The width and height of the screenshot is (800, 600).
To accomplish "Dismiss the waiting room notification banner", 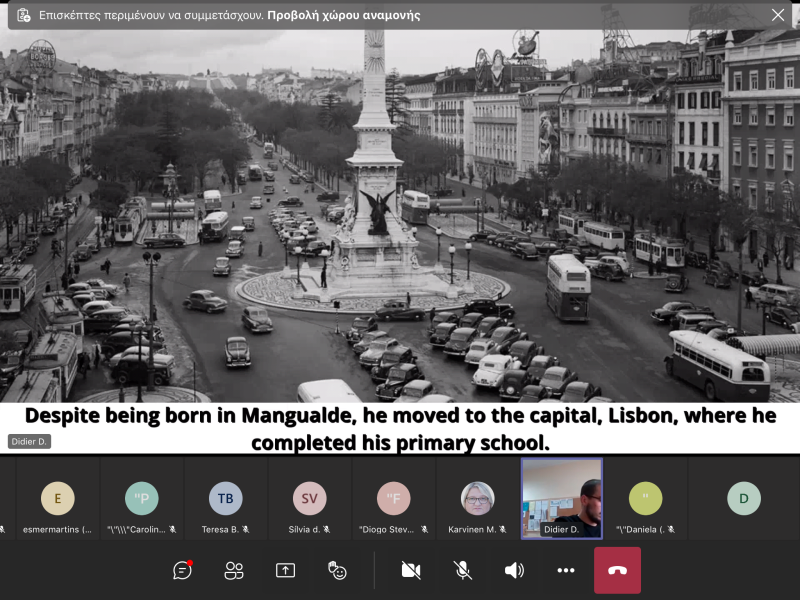I will click(778, 15).
